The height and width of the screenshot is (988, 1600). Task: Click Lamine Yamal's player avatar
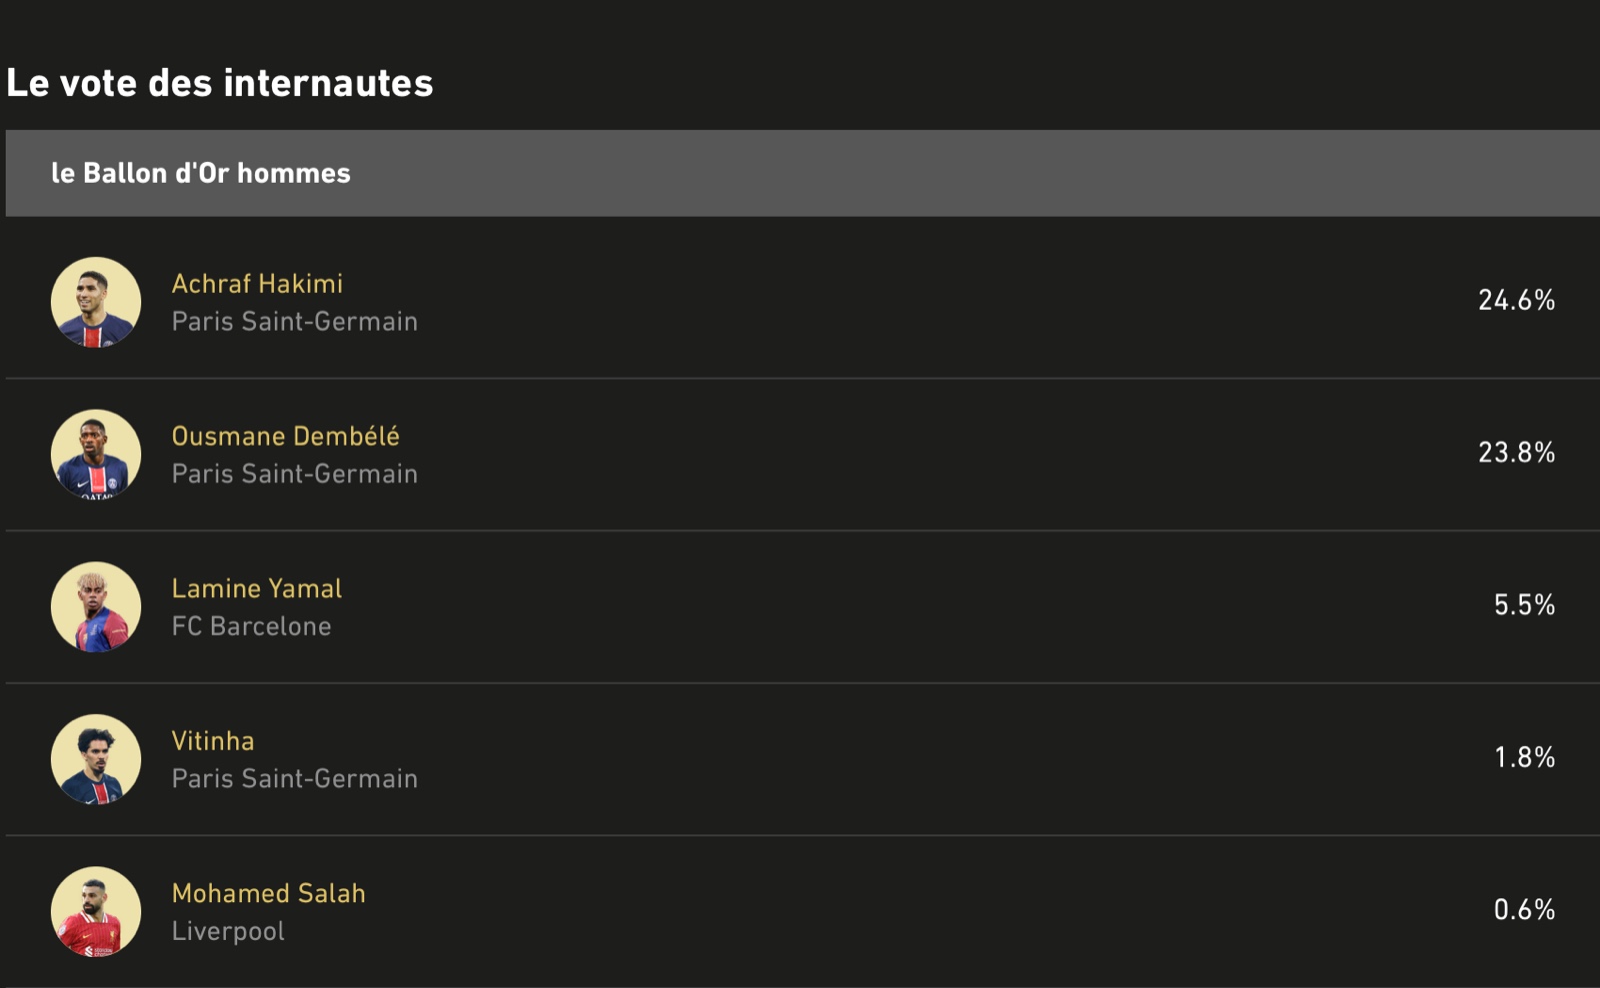(x=96, y=607)
